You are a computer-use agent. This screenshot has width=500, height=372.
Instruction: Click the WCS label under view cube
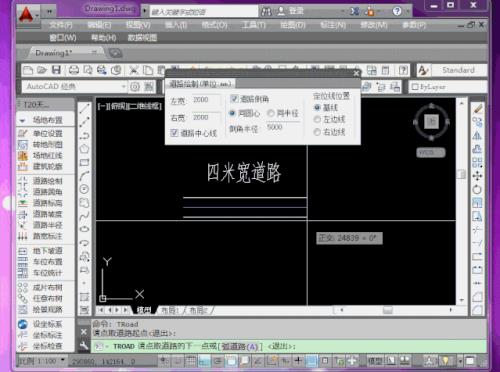click(x=430, y=153)
